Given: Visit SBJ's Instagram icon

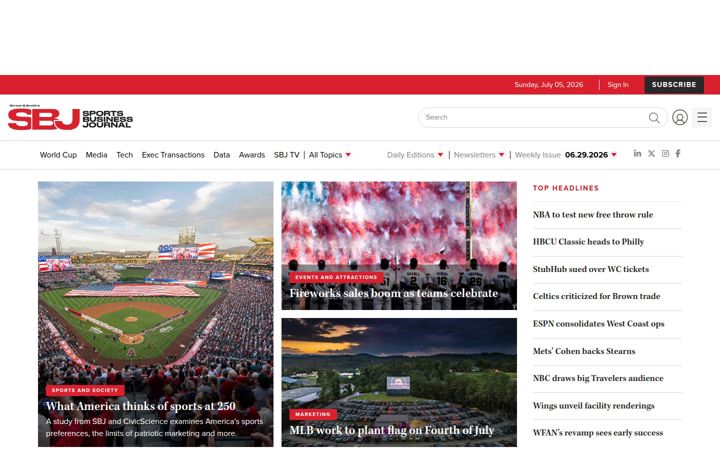Looking at the screenshot, I should coord(665,153).
